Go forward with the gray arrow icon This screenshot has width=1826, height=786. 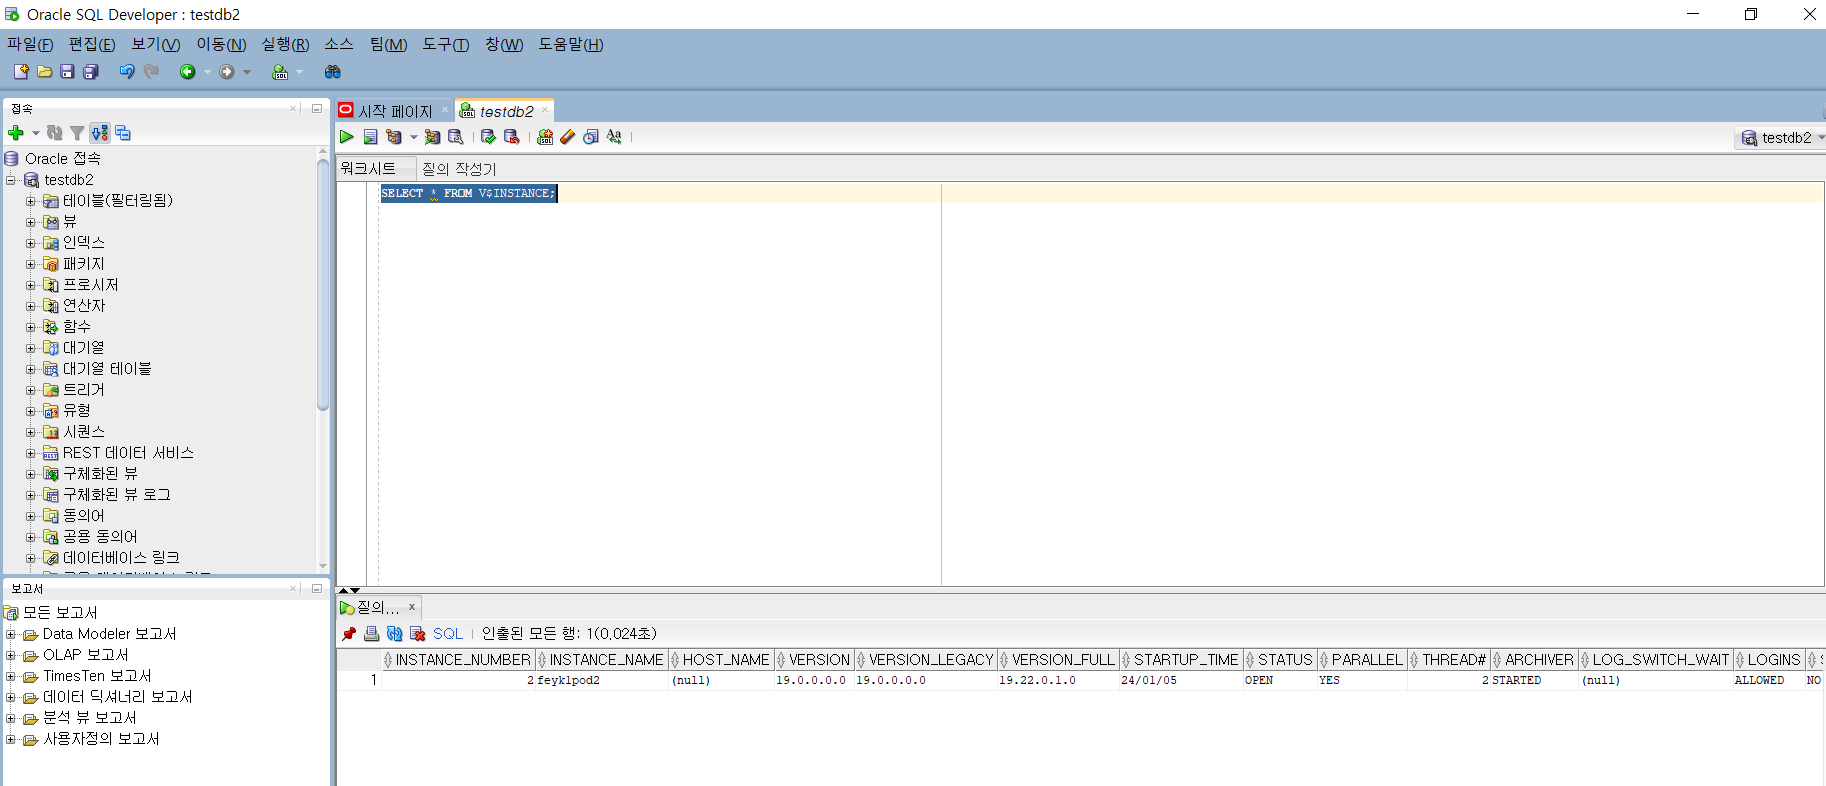tap(227, 72)
